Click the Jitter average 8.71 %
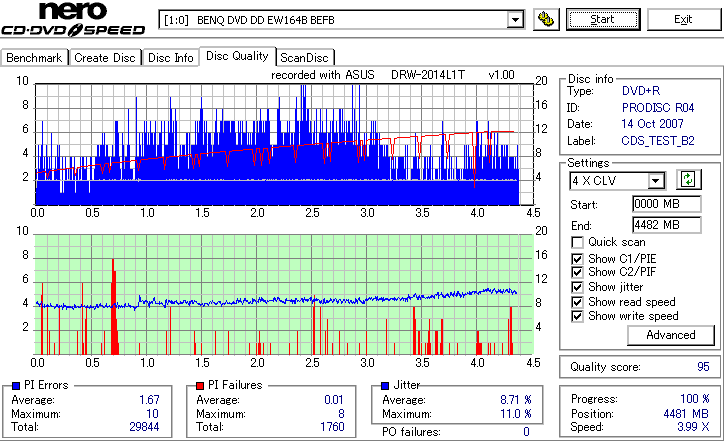This screenshot has width=724, height=441. (516, 400)
